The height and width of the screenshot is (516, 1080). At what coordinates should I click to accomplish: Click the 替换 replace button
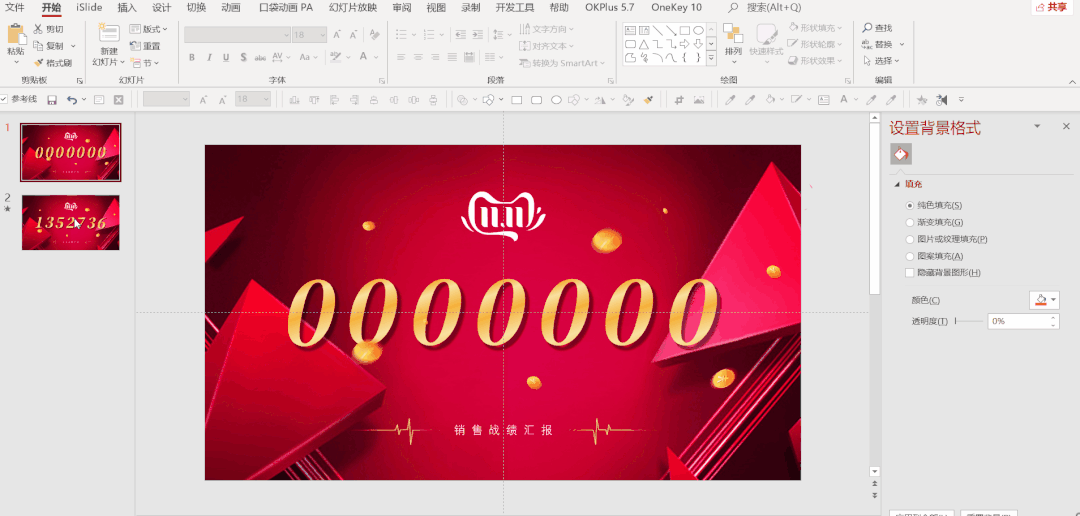883,44
